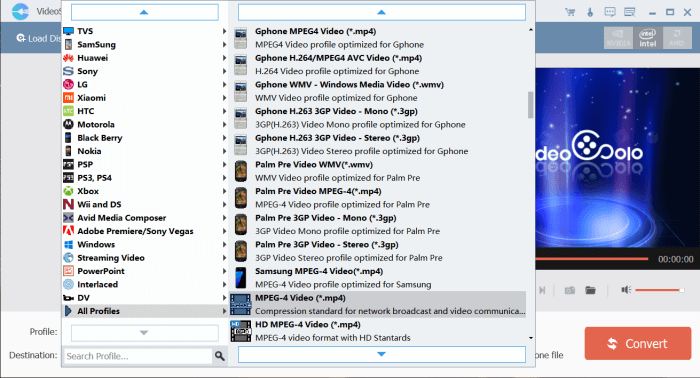The width and height of the screenshot is (700, 378).
Task: Take a snapshot with camera icon
Action: [570, 290]
